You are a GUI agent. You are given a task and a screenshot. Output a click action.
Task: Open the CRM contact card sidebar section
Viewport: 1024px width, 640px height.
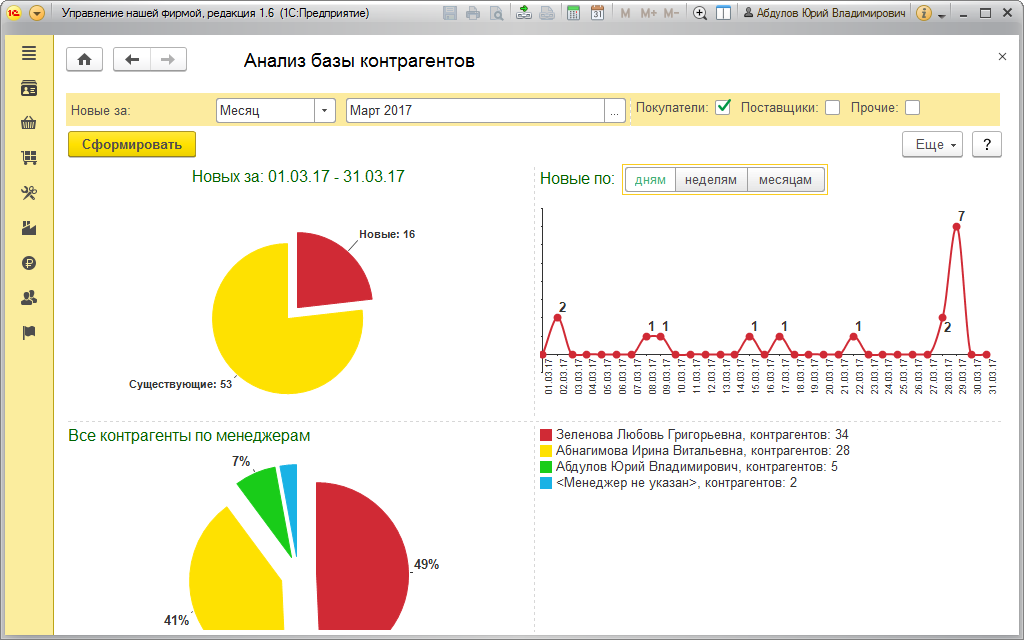(x=28, y=89)
